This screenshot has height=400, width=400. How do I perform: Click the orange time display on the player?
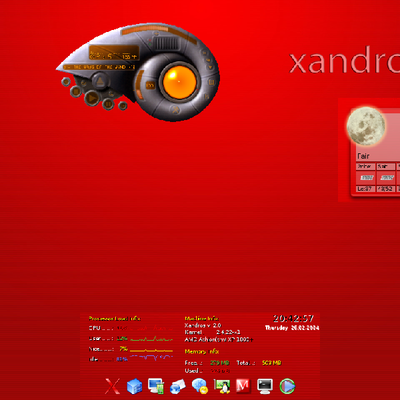pyautogui.click(x=114, y=53)
